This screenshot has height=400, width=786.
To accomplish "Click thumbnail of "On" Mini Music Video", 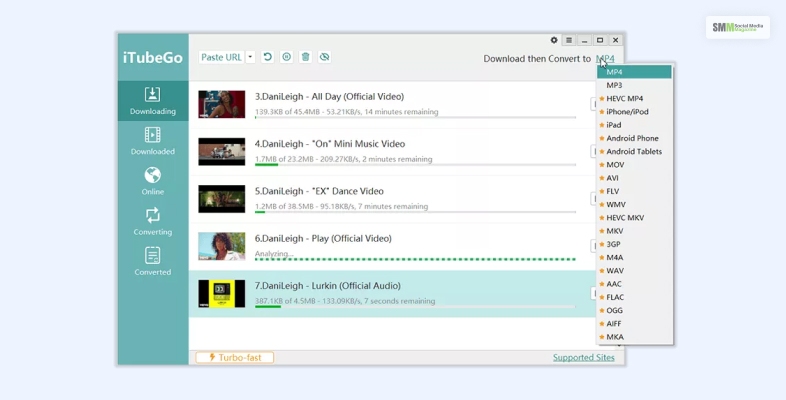I will (222, 151).
